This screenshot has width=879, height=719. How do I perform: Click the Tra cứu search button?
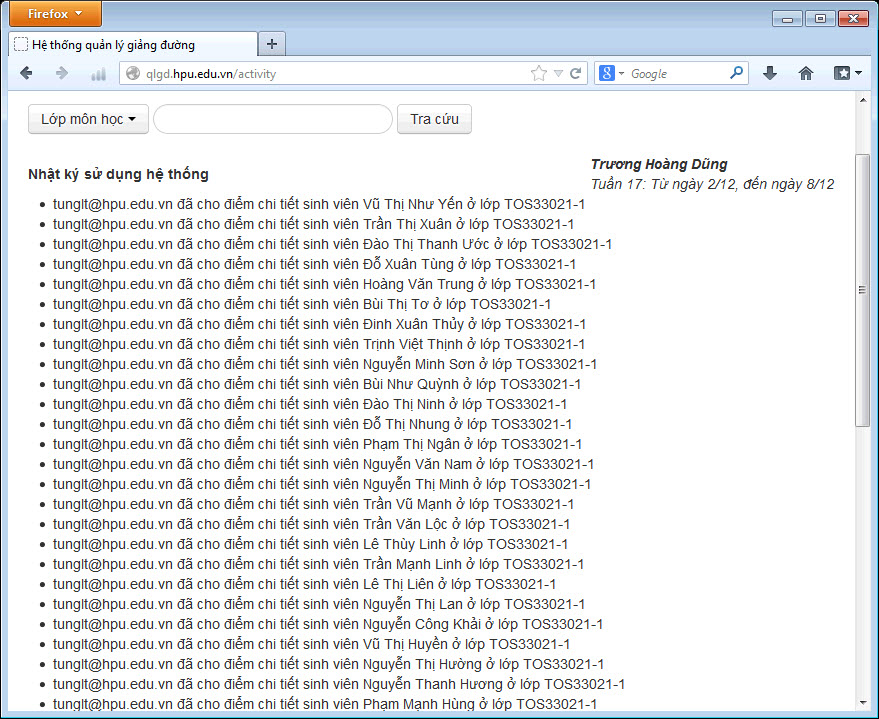pos(434,119)
